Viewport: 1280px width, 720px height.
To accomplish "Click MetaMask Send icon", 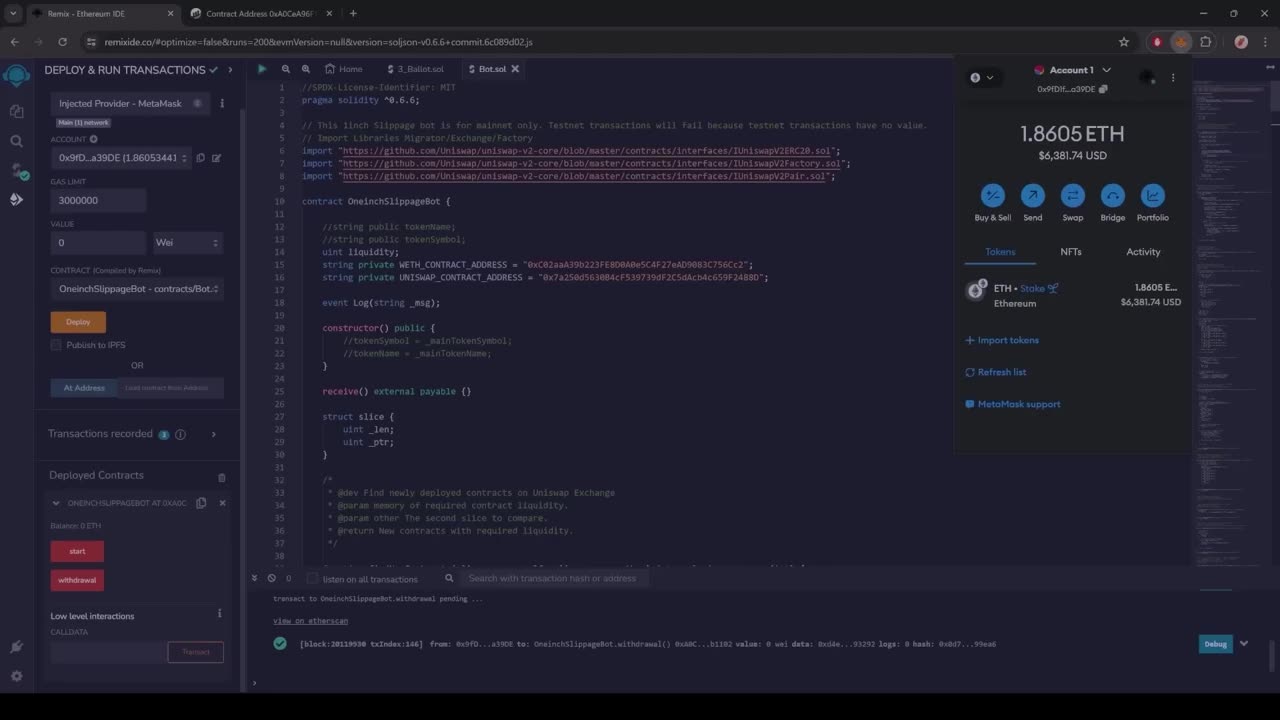I will pyautogui.click(x=1033, y=195).
